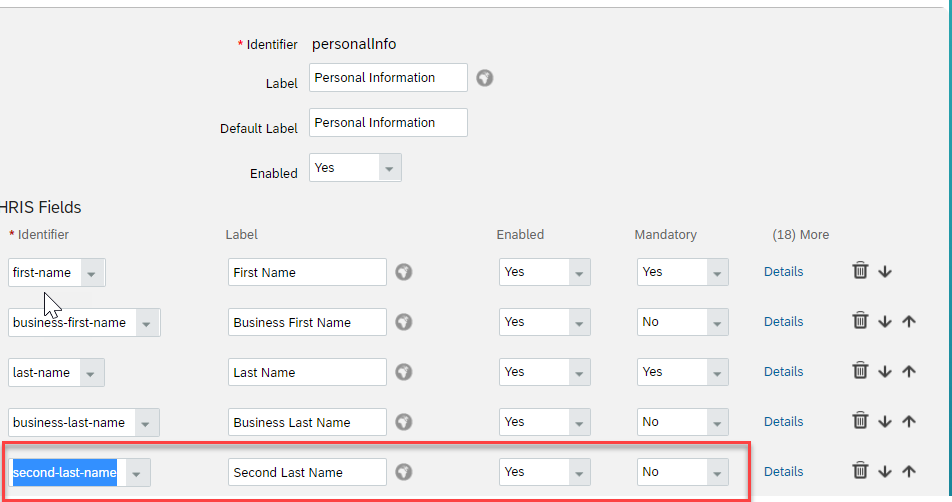Move first-name row down with arrow

[x=885, y=271]
